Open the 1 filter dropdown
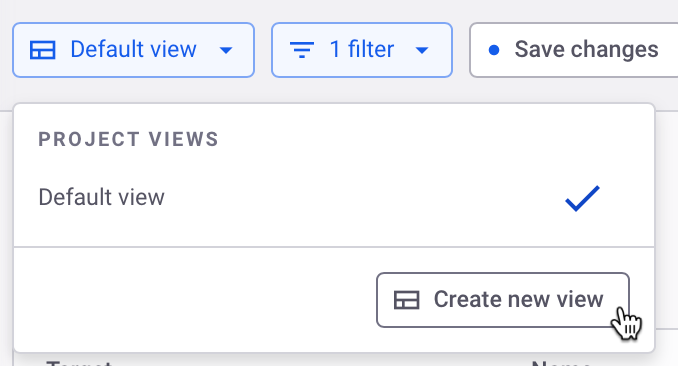678x366 pixels. (362, 50)
